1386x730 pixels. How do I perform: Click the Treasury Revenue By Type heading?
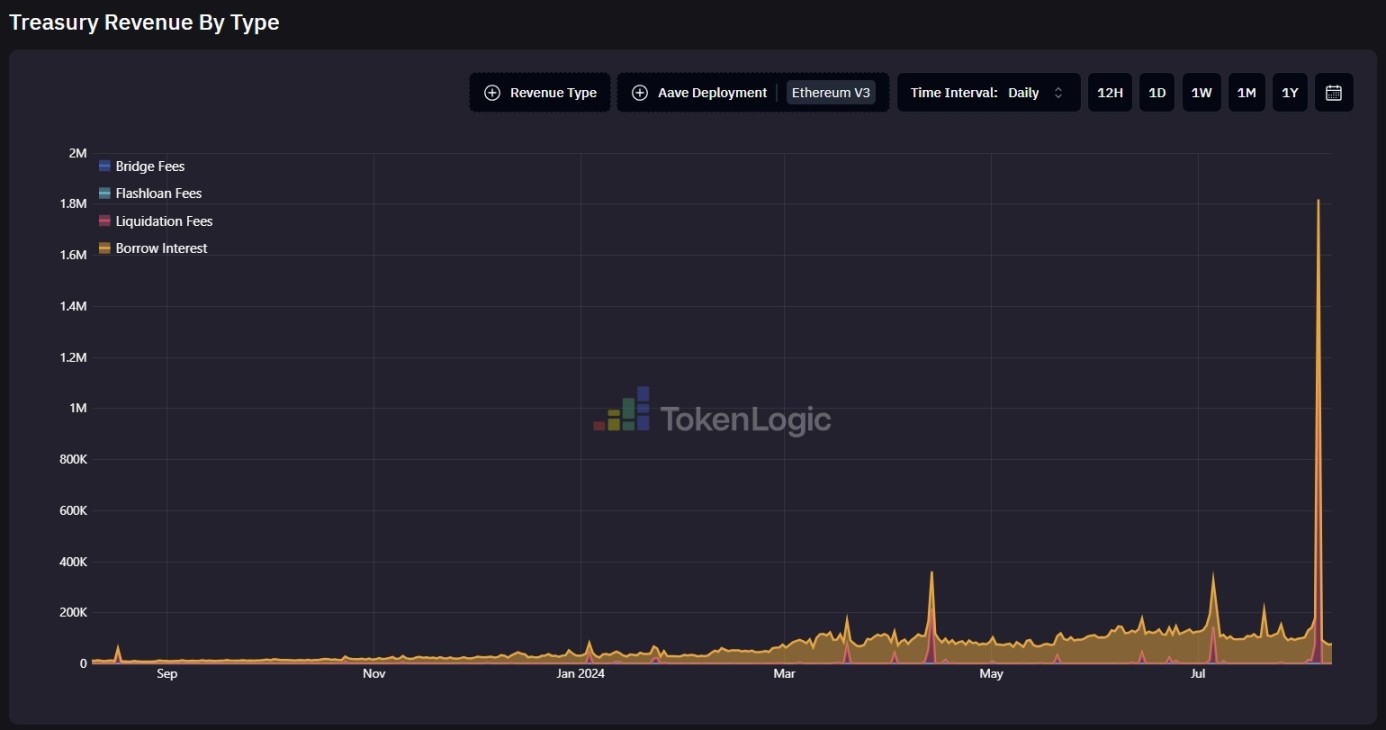[x=144, y=22]
